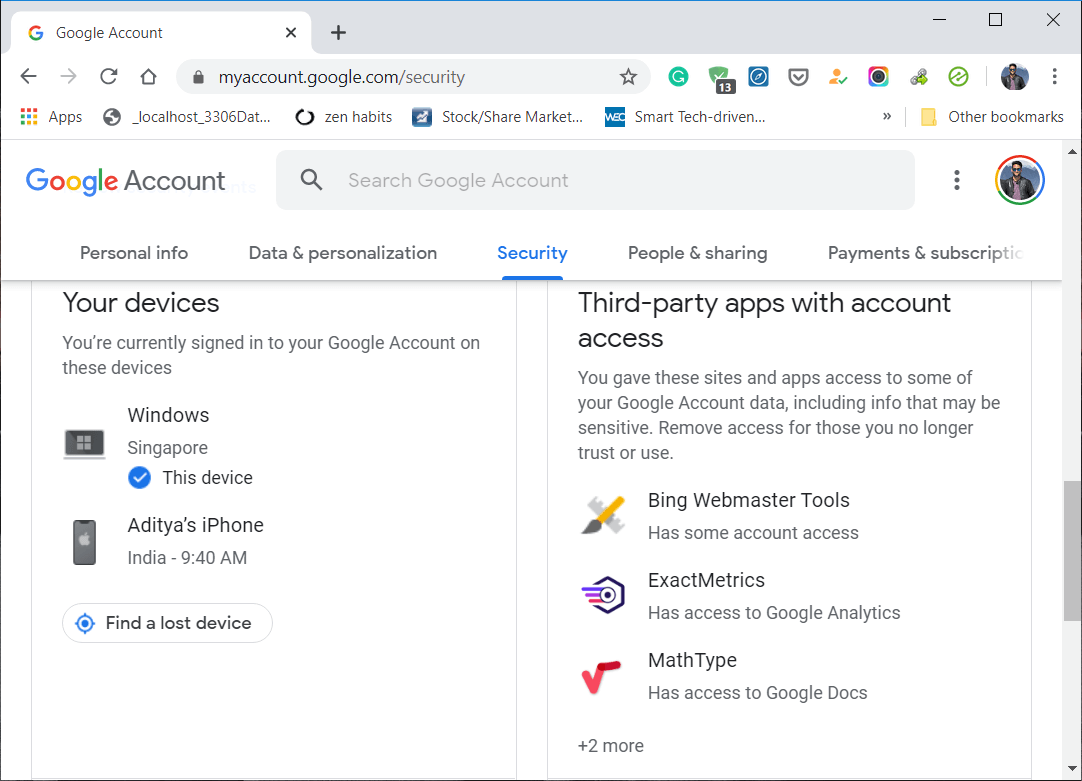This screenshot has height=781, width=1082.
Task: Select the Windows device icon
Action: click(84, 443)
